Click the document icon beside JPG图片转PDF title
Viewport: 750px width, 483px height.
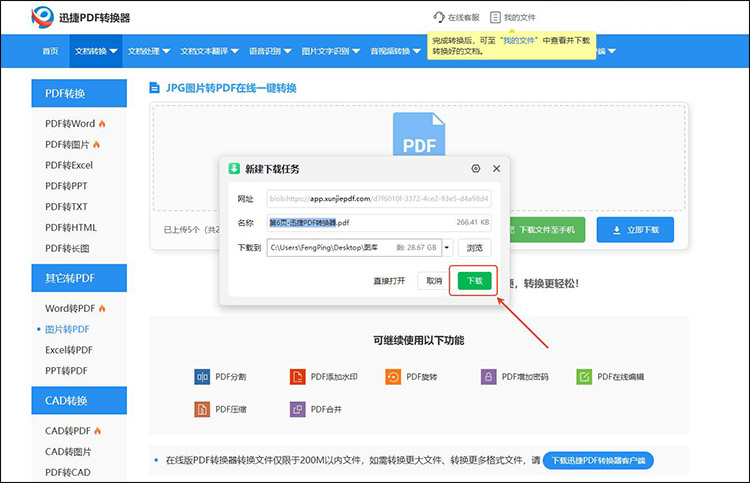(x=154, y=88)
